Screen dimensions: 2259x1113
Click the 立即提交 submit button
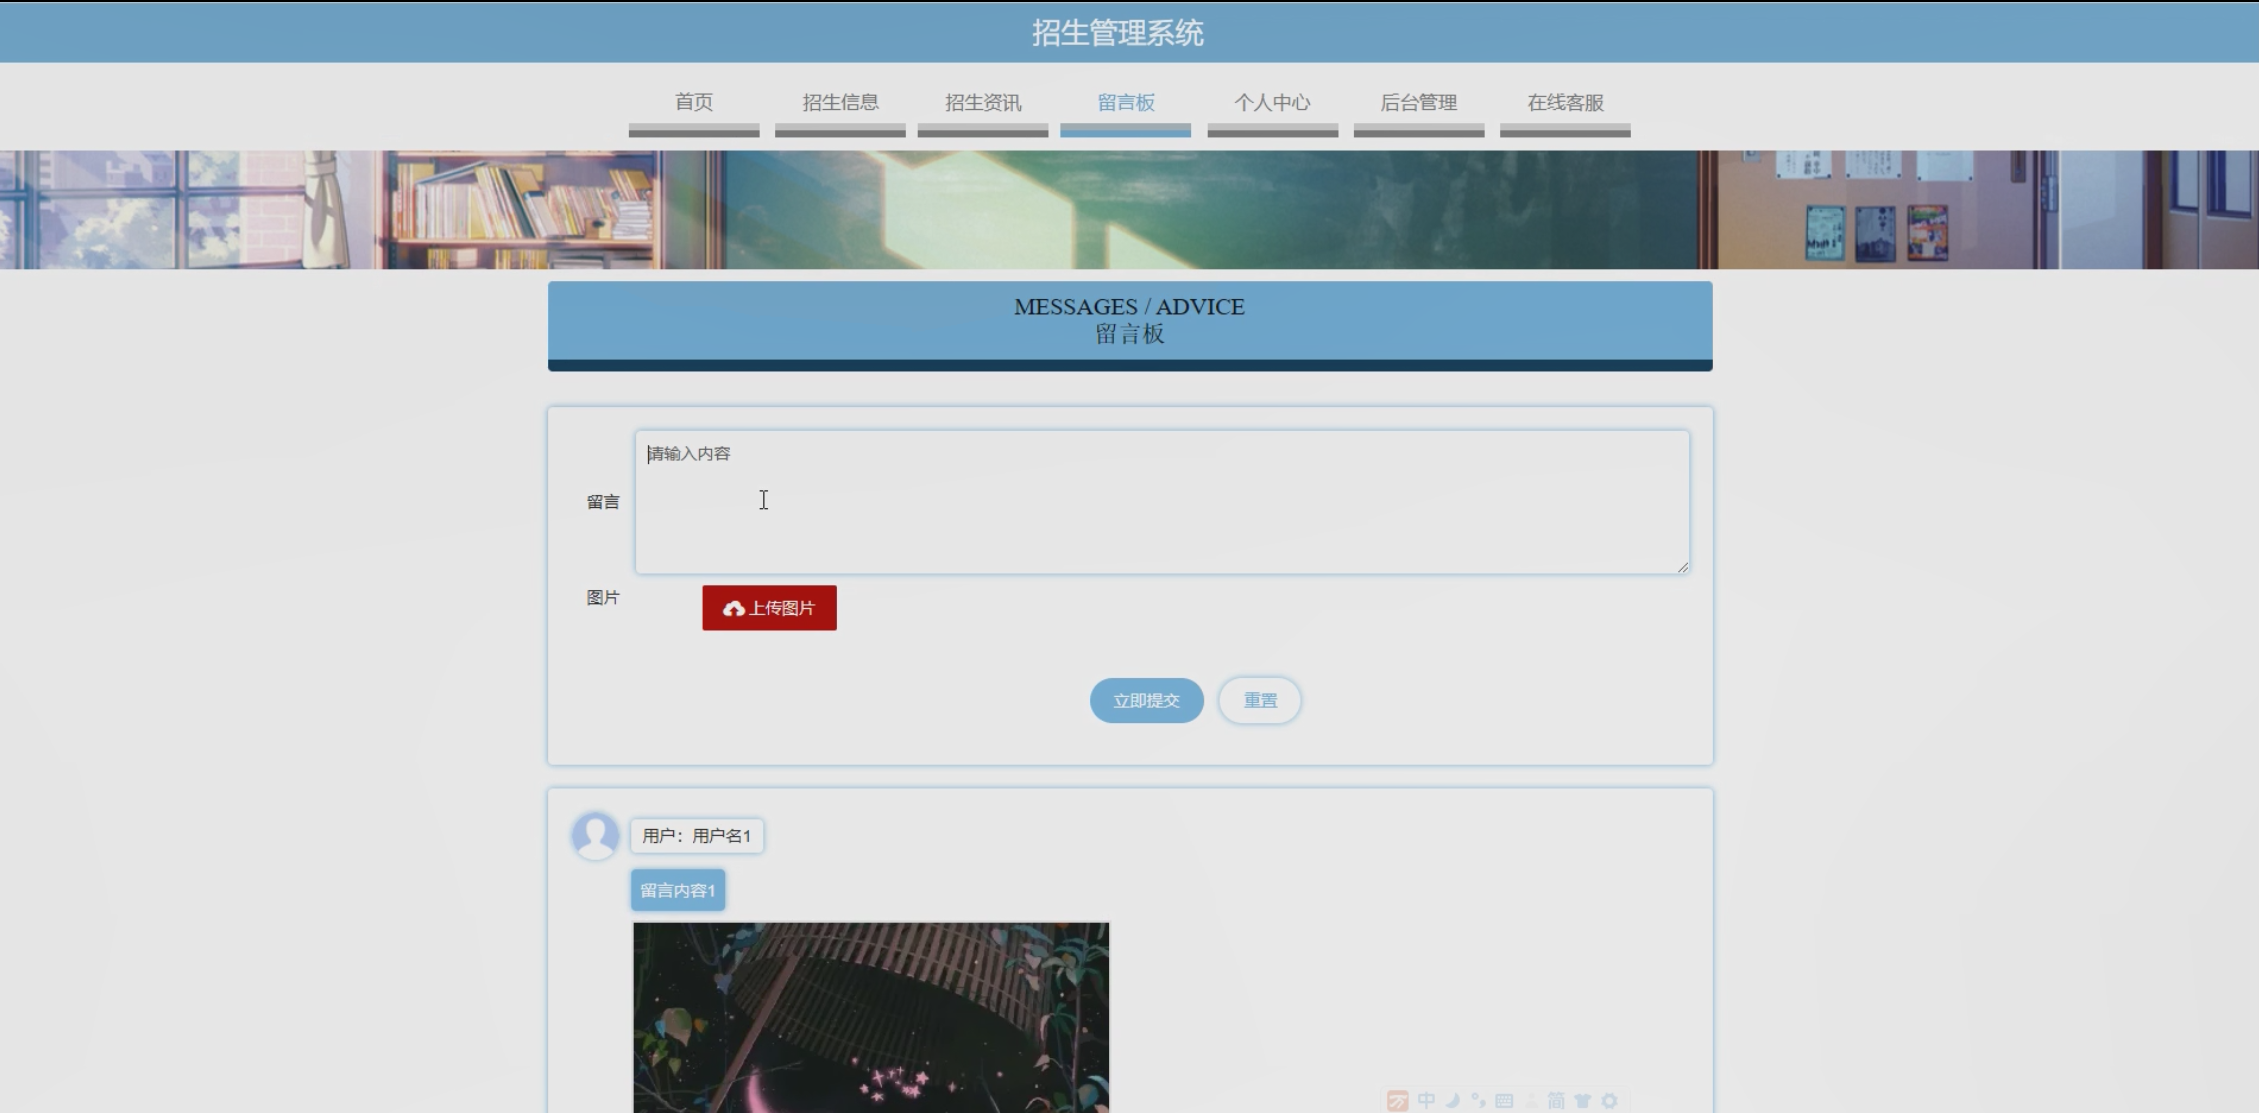point(1146,700)
